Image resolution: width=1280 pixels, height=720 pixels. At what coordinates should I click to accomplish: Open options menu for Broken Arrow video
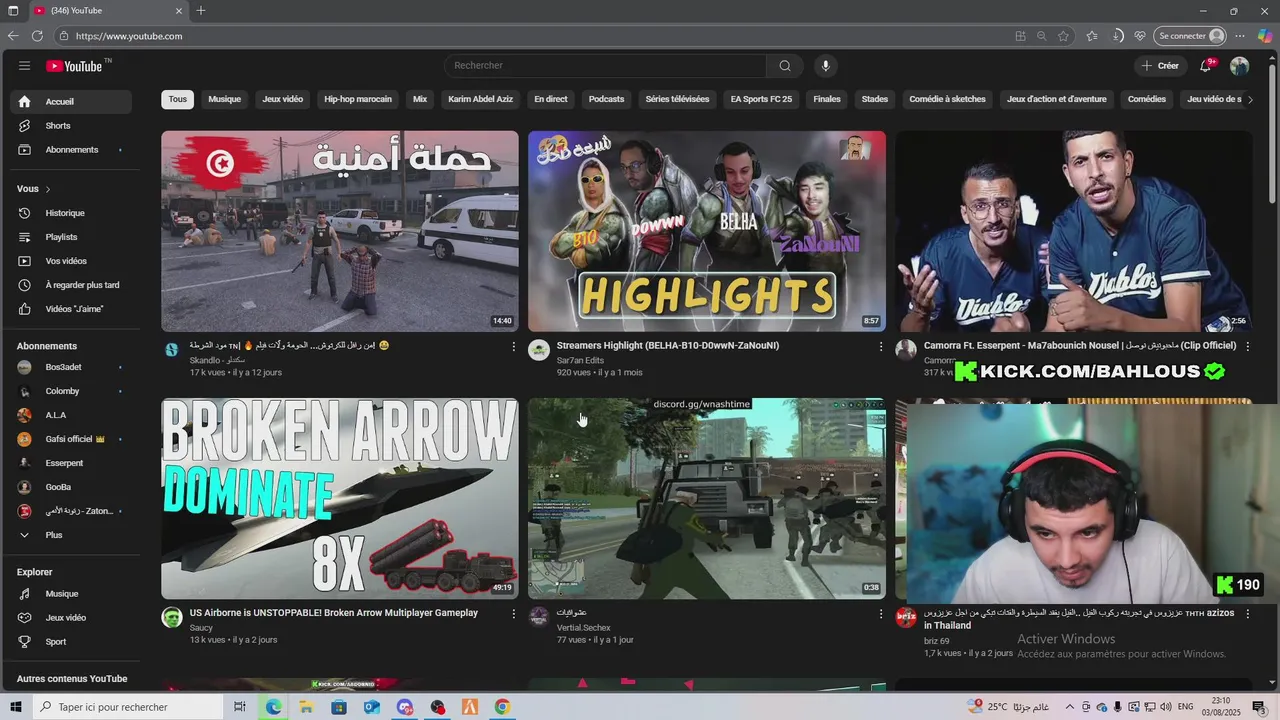[514, 613]
